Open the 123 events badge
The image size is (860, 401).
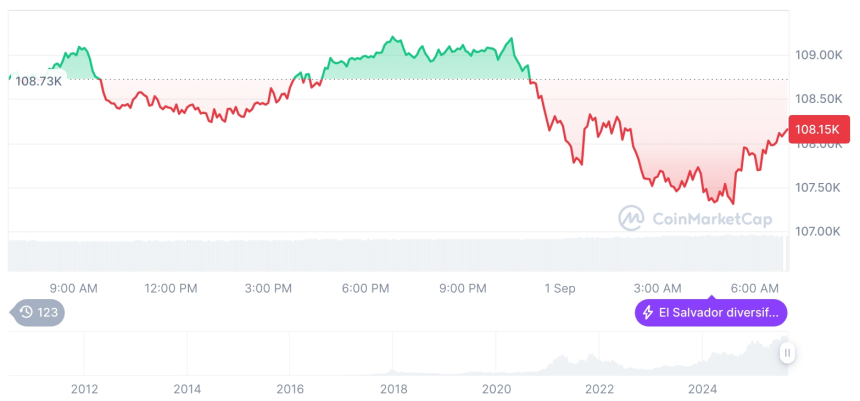pyautogui.click(x=39, y=313)
